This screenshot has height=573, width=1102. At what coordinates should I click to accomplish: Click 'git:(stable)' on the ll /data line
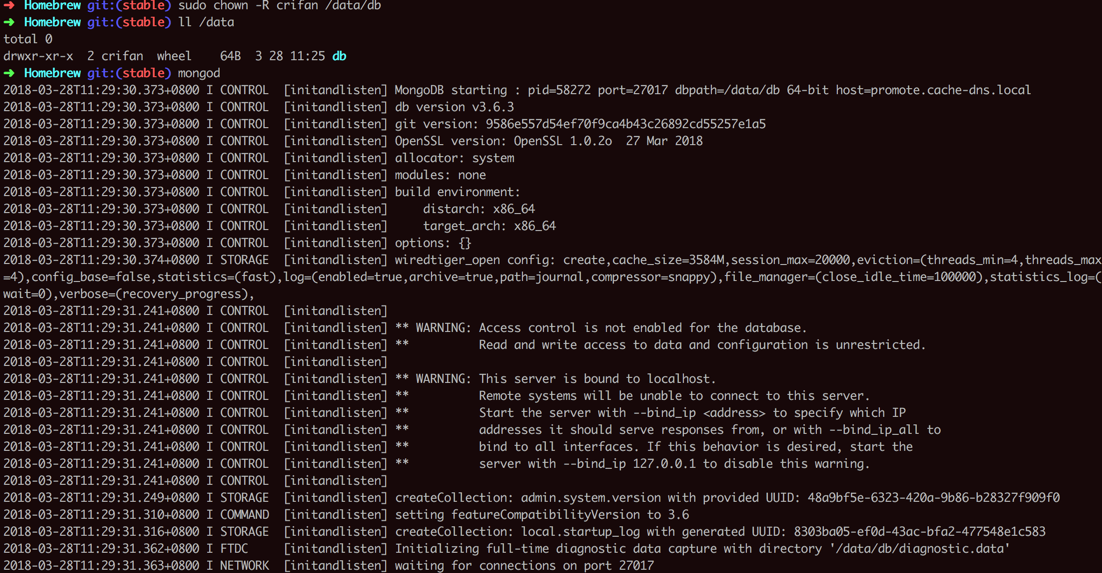click(129, 22)
